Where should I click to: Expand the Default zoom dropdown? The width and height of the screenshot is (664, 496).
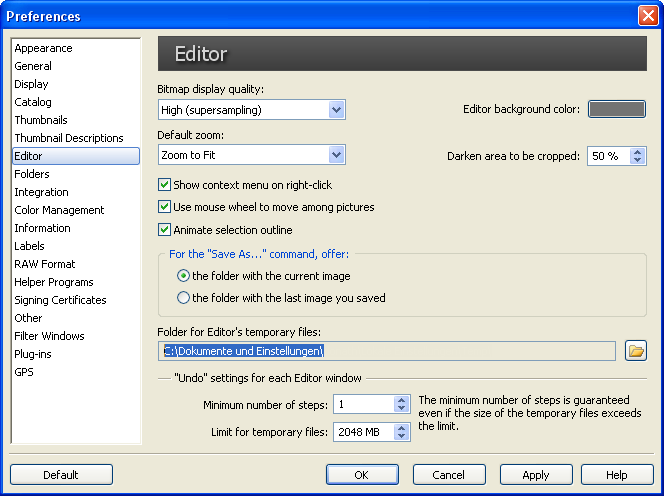[337, 155]
